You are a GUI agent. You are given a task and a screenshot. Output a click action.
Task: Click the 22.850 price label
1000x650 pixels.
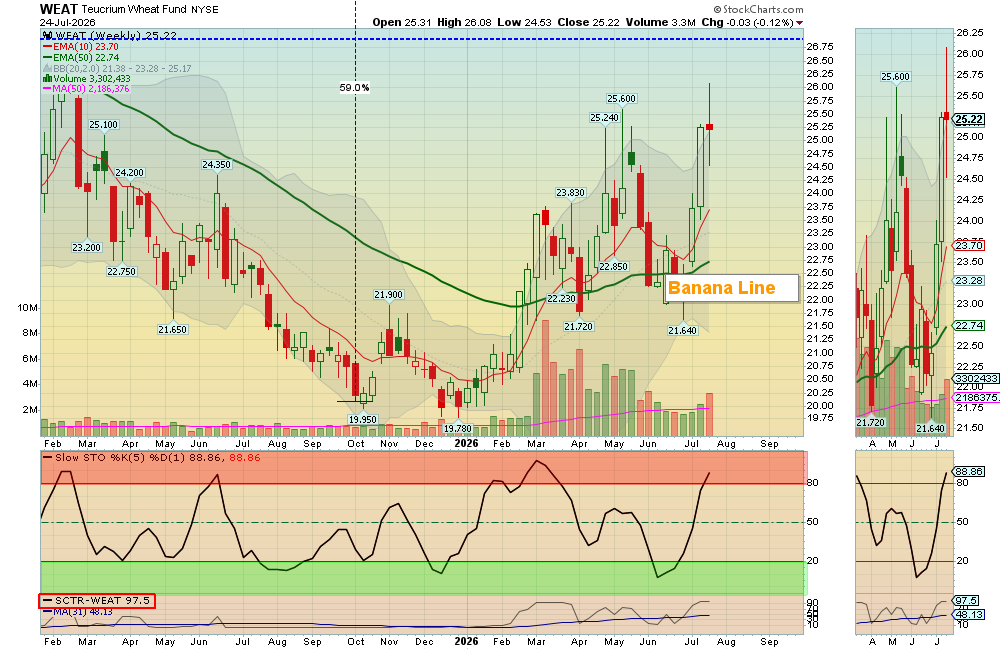click(614, 267)
